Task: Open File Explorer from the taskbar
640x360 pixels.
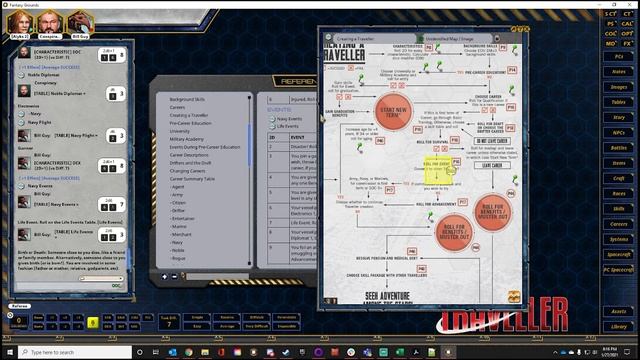Action: (205, 352)
